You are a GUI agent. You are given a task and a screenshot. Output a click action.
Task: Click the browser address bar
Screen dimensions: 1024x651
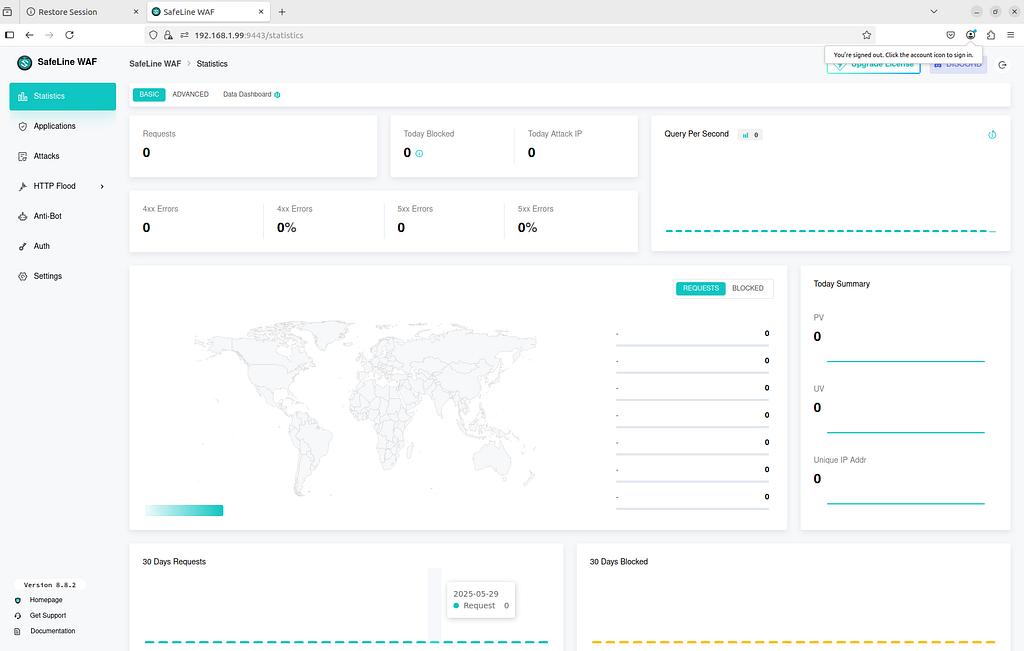point(509,35)
